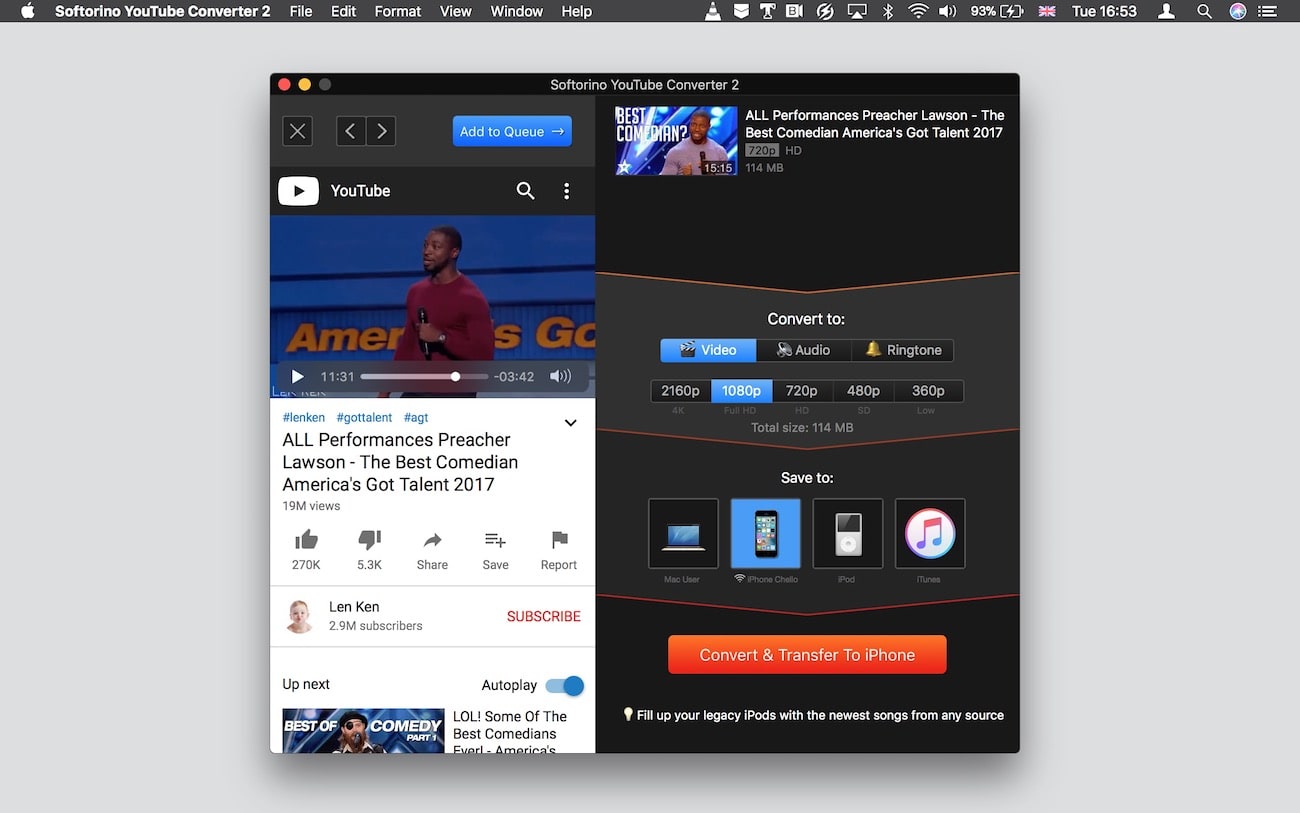The height and width of the screenshot is (813, 1300).
Task: Save to iPod device icon
Action: coord(848,533)
